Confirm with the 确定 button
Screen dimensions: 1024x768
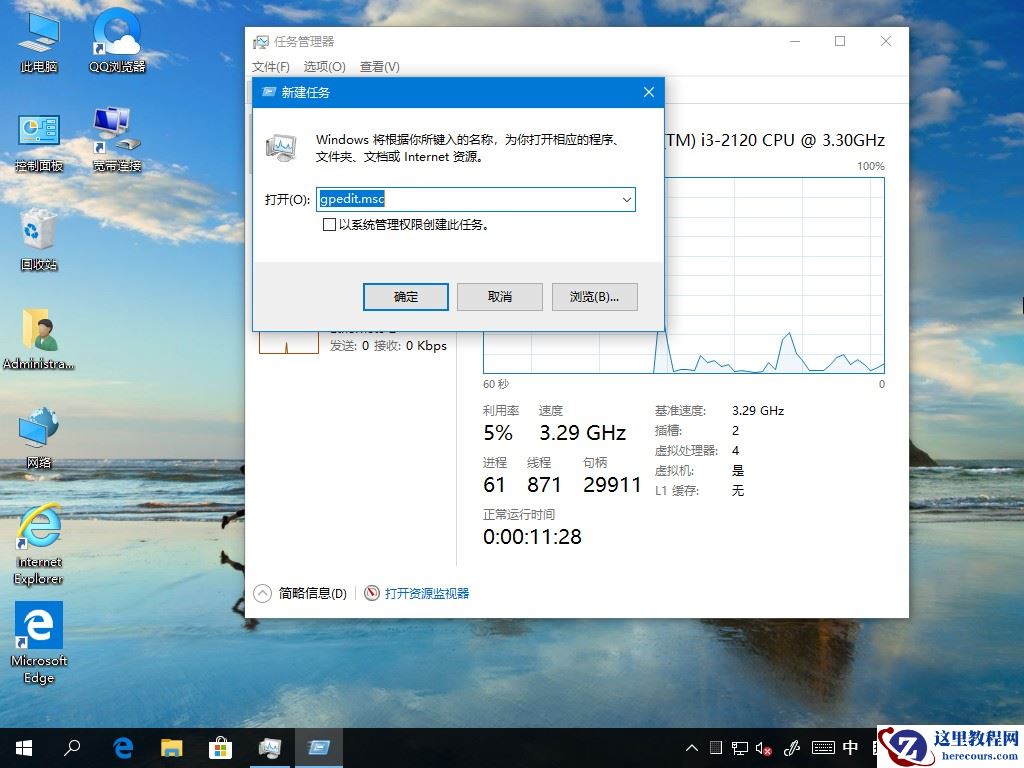(405, 296)
